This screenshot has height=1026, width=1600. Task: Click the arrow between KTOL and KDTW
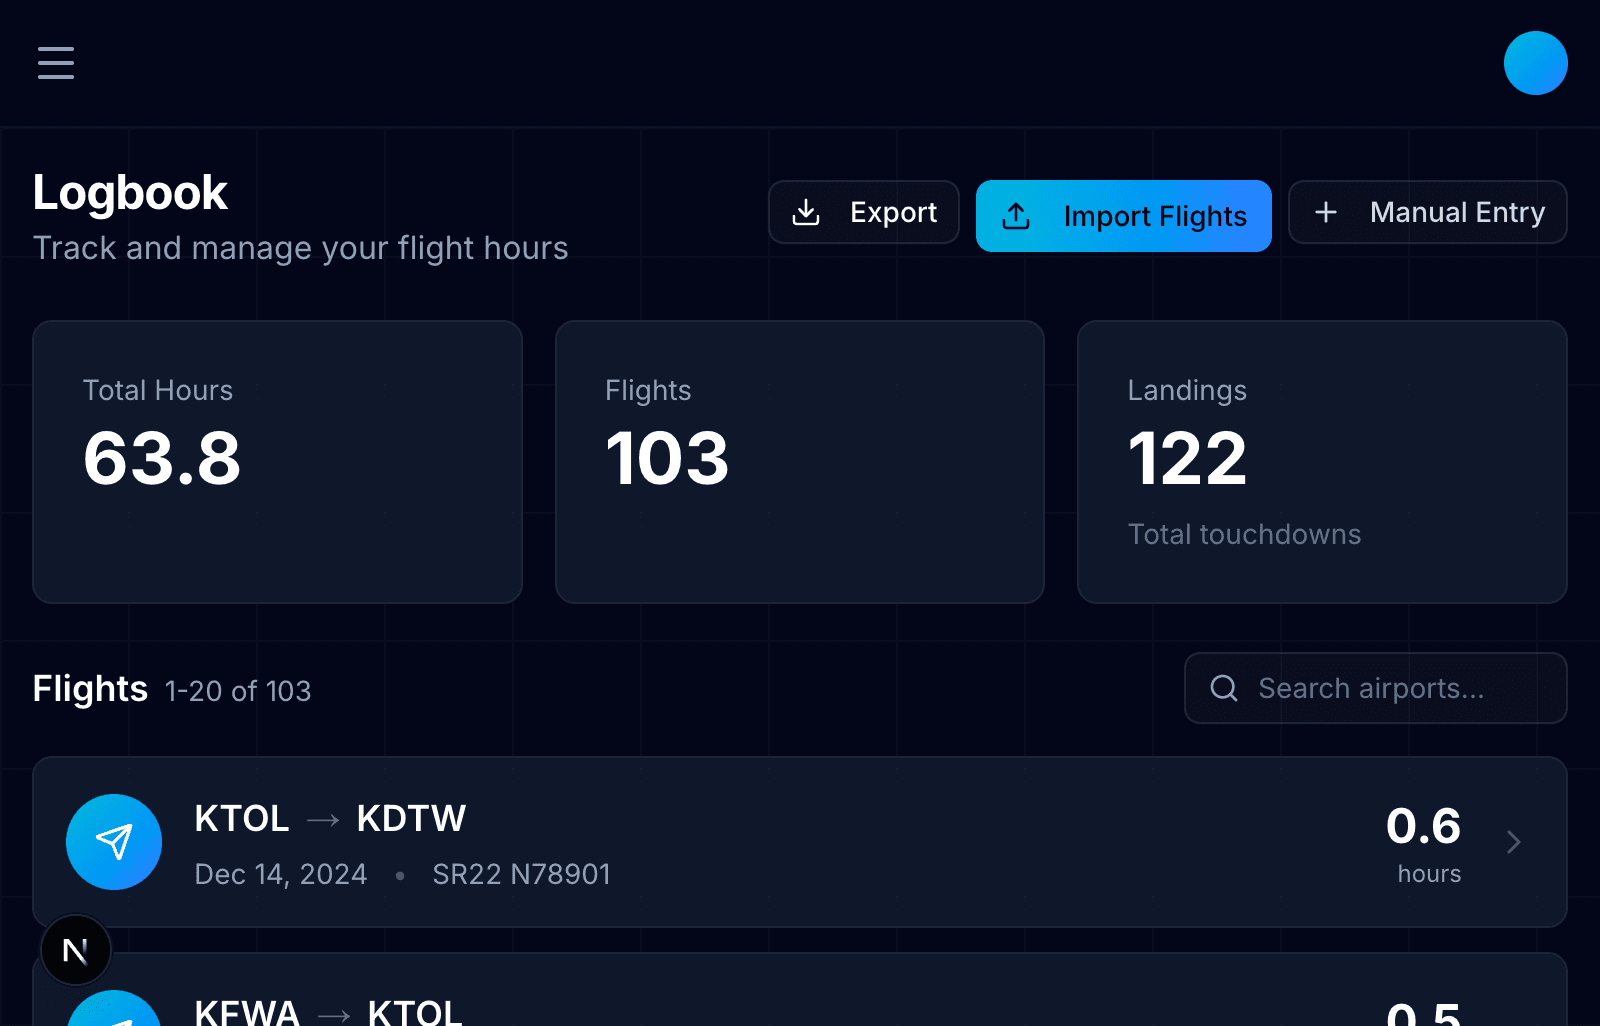click(321, 818)
